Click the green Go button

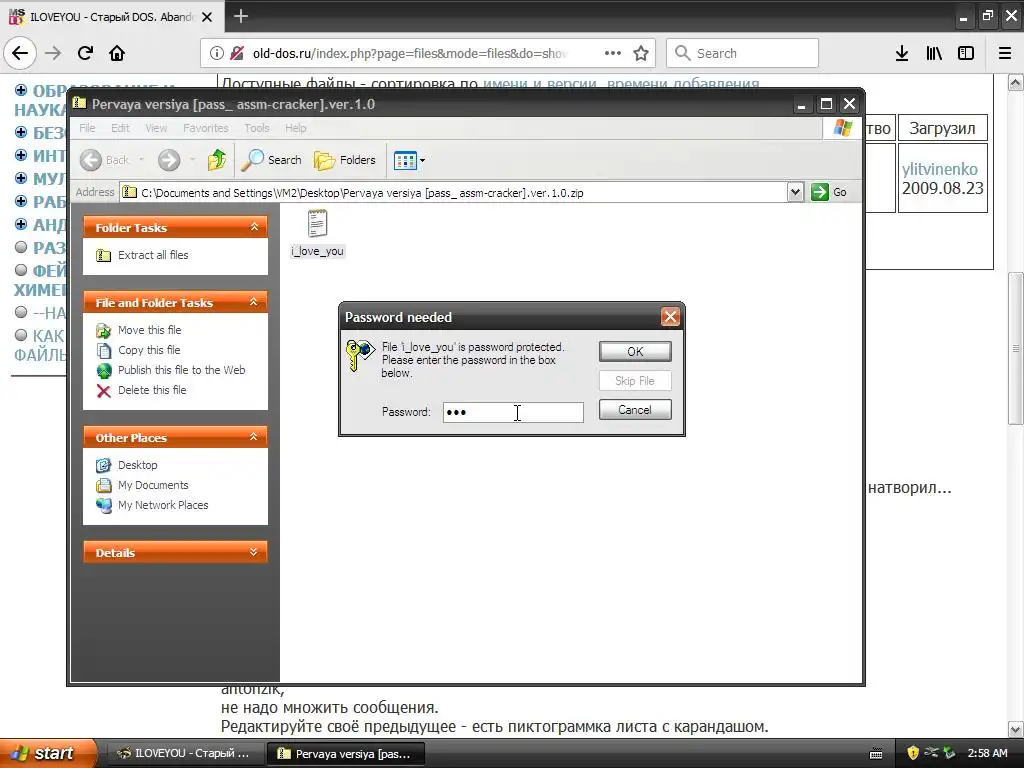[829, 192]
